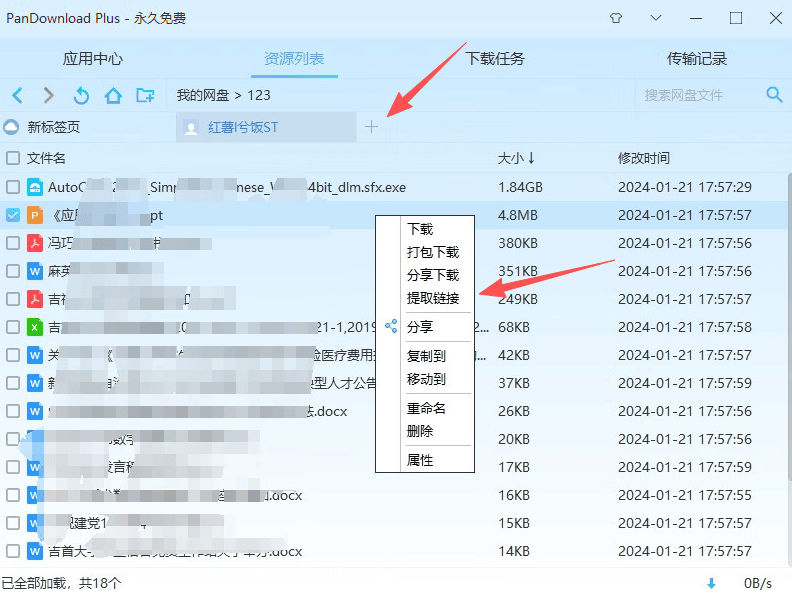Click the search magnifier icon
The height and width of the screenshot is (596, 792).
coord(773,95)
